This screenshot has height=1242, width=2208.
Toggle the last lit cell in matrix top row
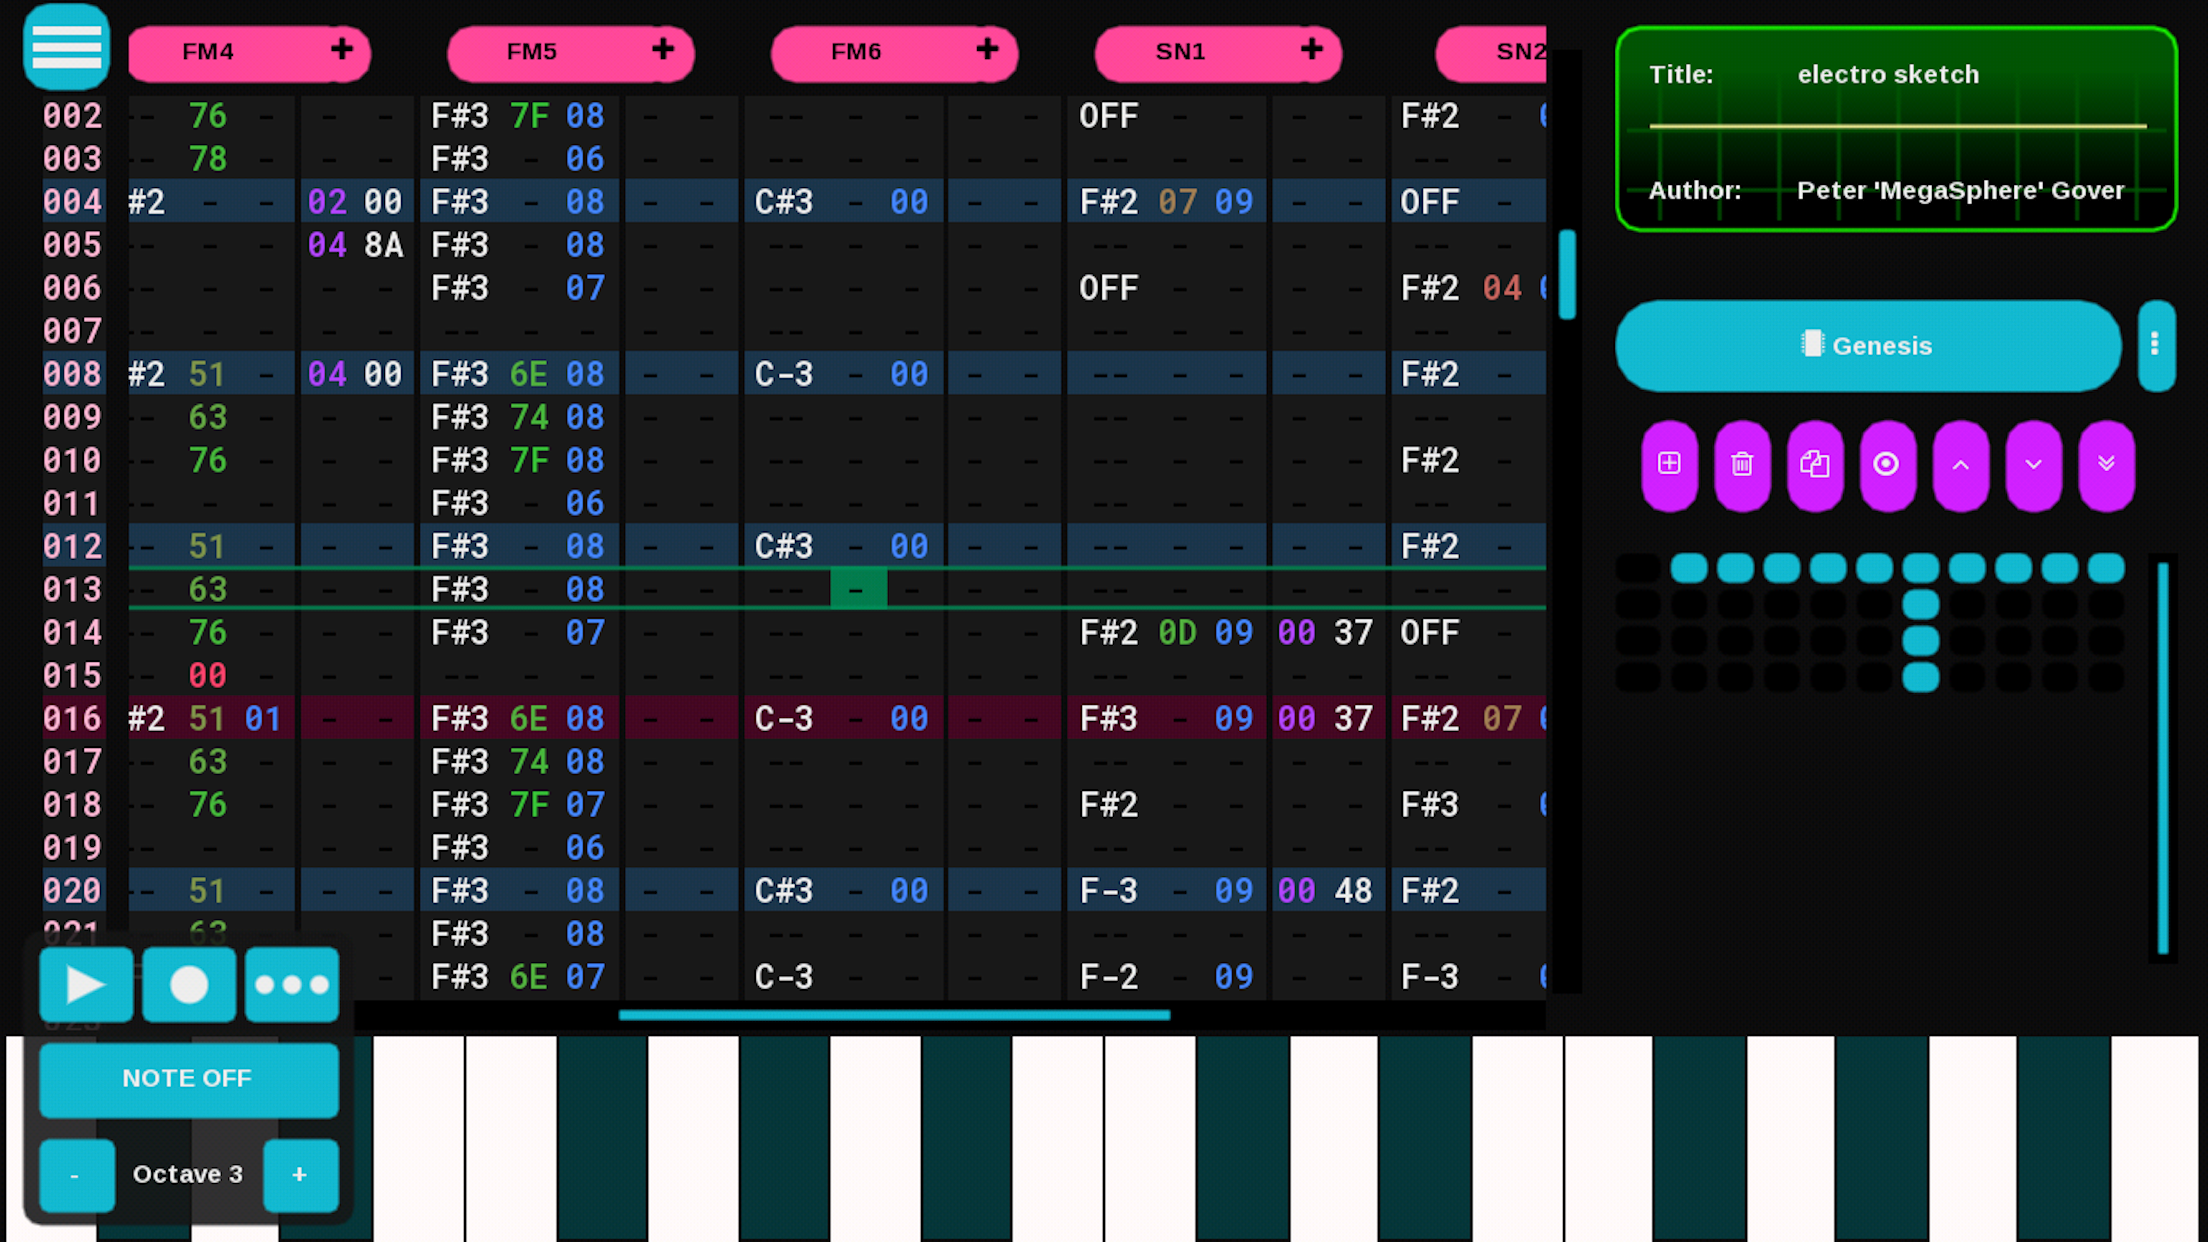pyautogui.click(x=2106, y=568)
